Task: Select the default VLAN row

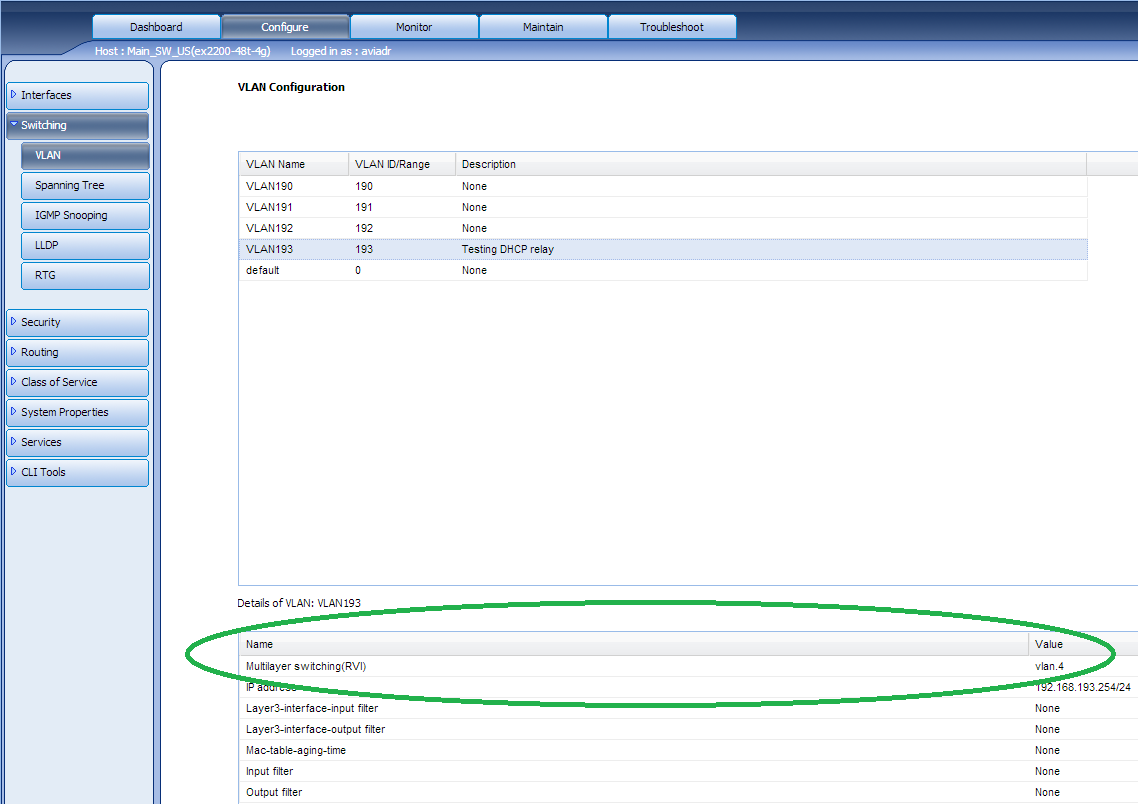Action: (663, 271)
